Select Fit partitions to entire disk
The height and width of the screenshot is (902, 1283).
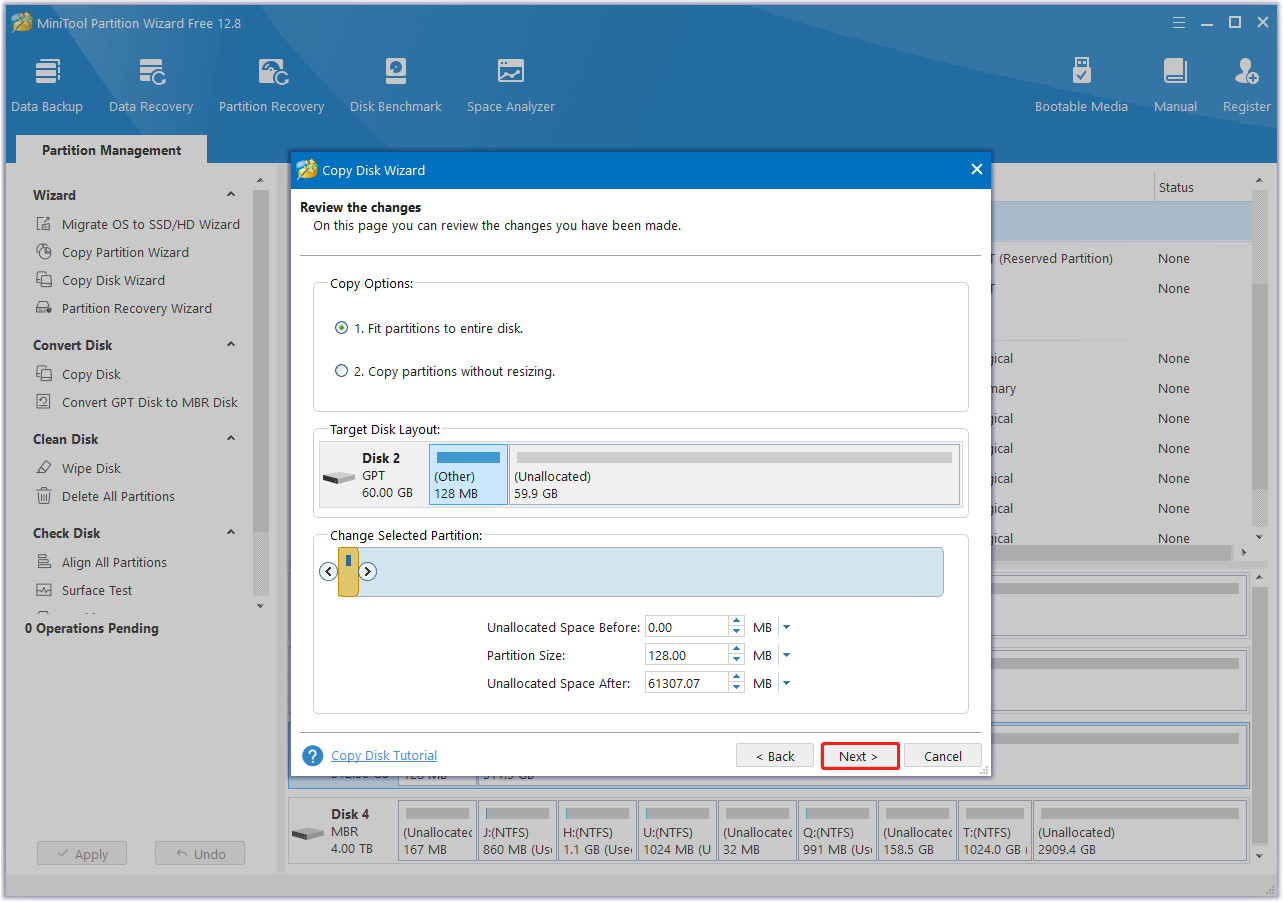[342, 328]
